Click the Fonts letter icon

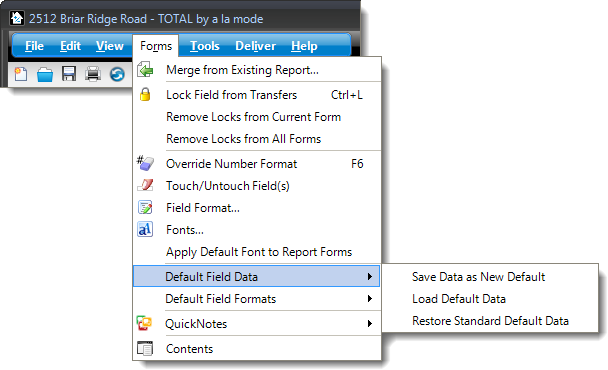coord(145,229)
